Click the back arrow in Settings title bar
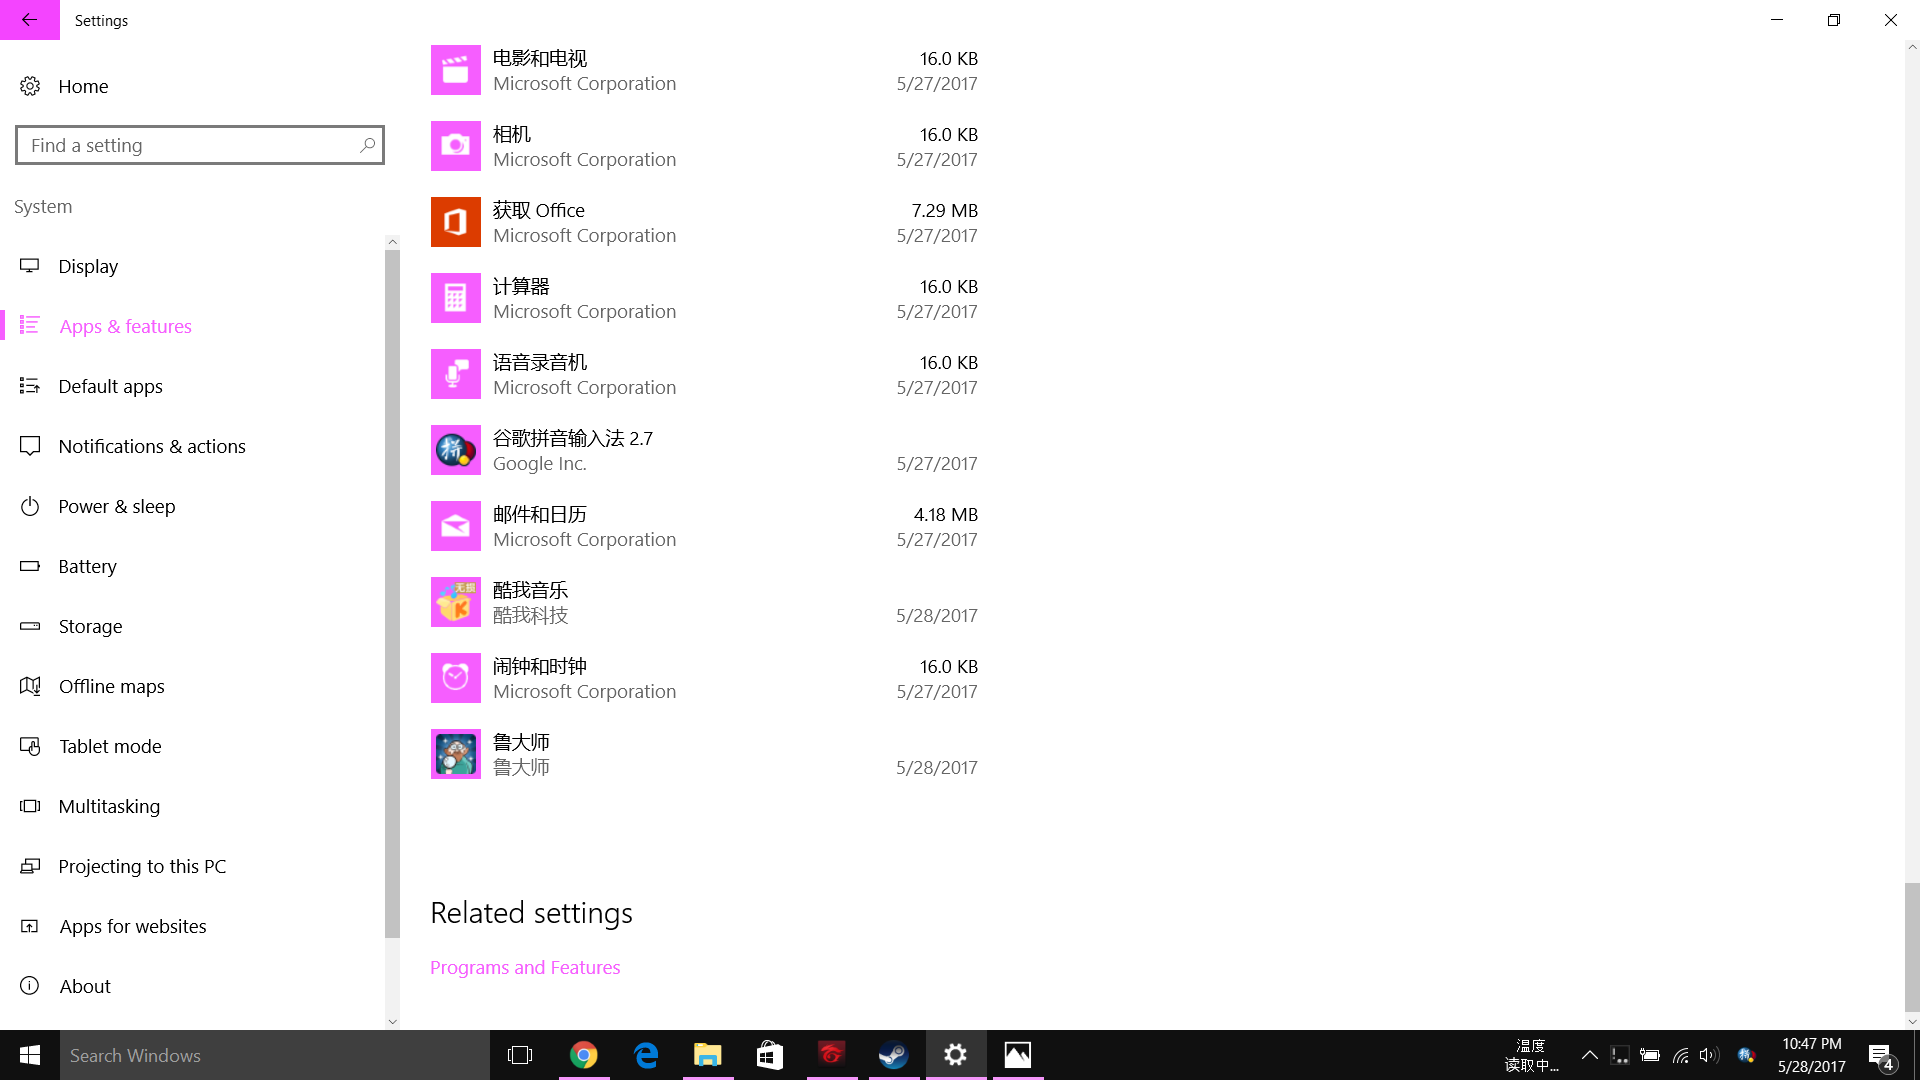 click(29, 20)
